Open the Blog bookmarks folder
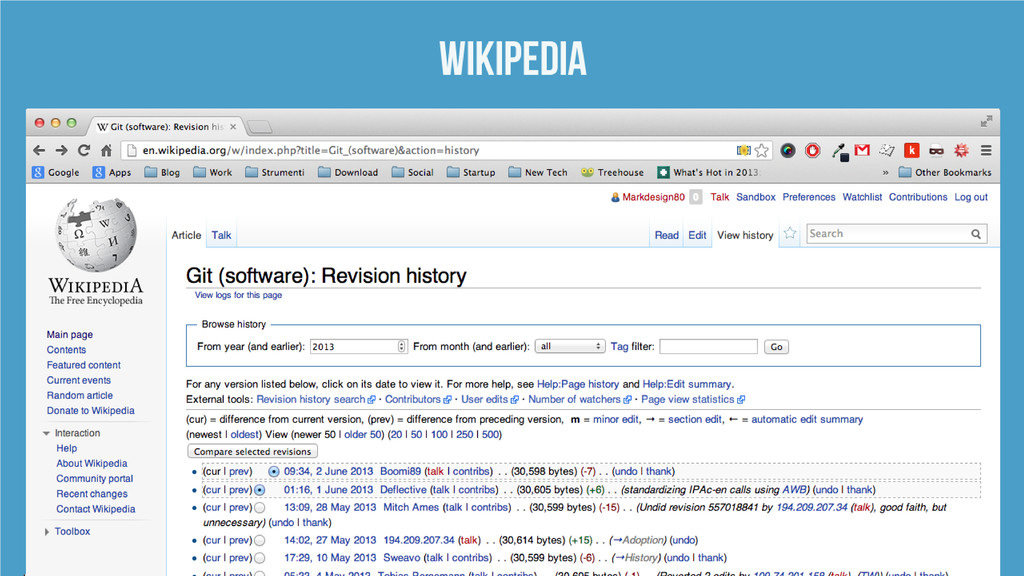The width and height of the screenshot is (1024, 576). click(162, 172)
